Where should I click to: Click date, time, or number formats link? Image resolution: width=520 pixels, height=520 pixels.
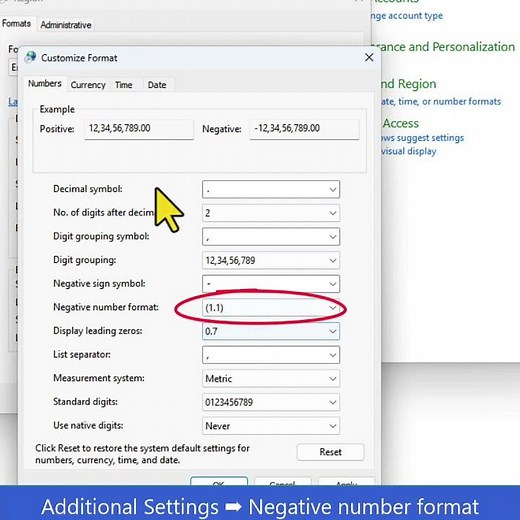pyautogui.click(x=441, y=101)
